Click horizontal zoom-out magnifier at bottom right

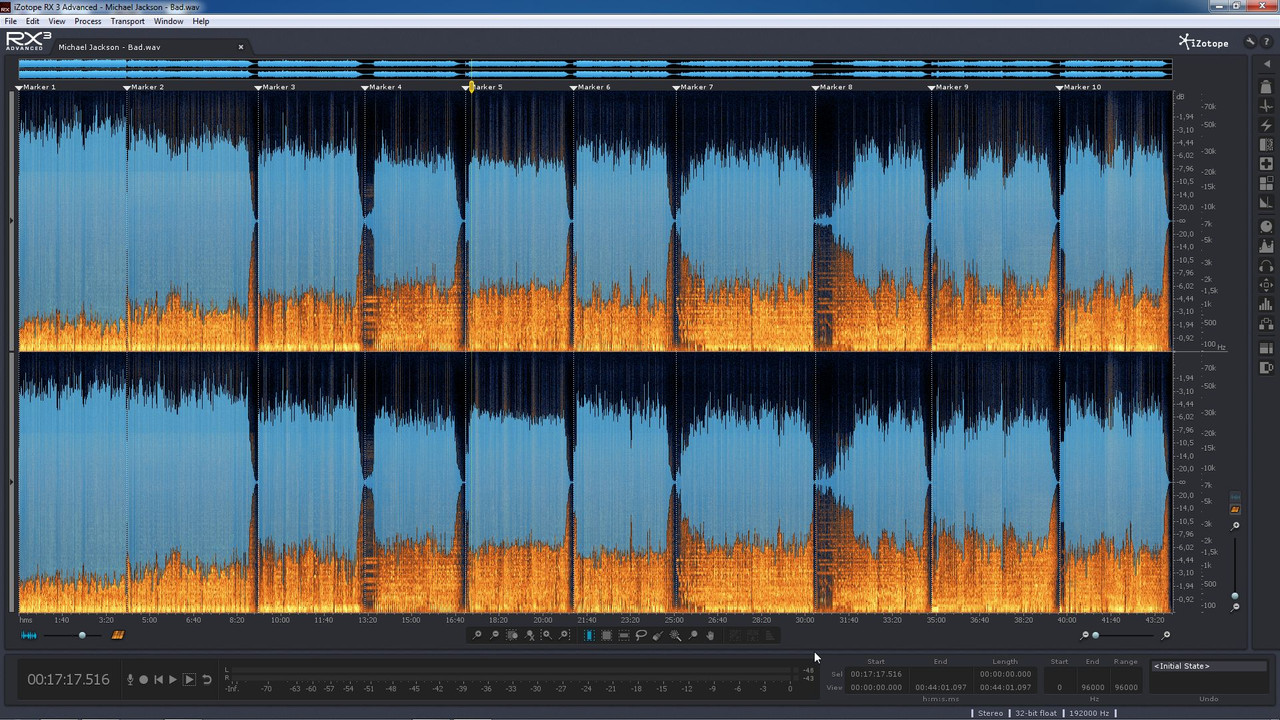(1085, 635)
